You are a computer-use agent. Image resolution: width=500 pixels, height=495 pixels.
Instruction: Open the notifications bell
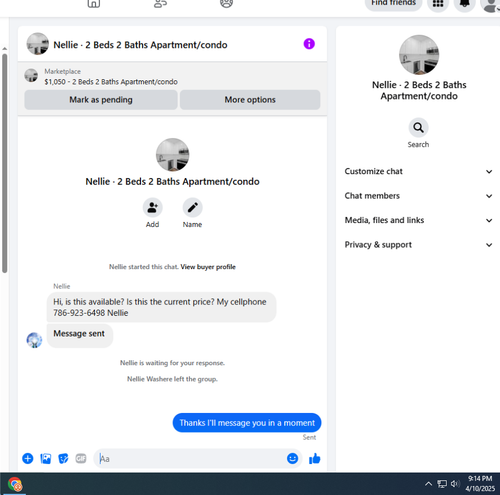pos(464,4)
